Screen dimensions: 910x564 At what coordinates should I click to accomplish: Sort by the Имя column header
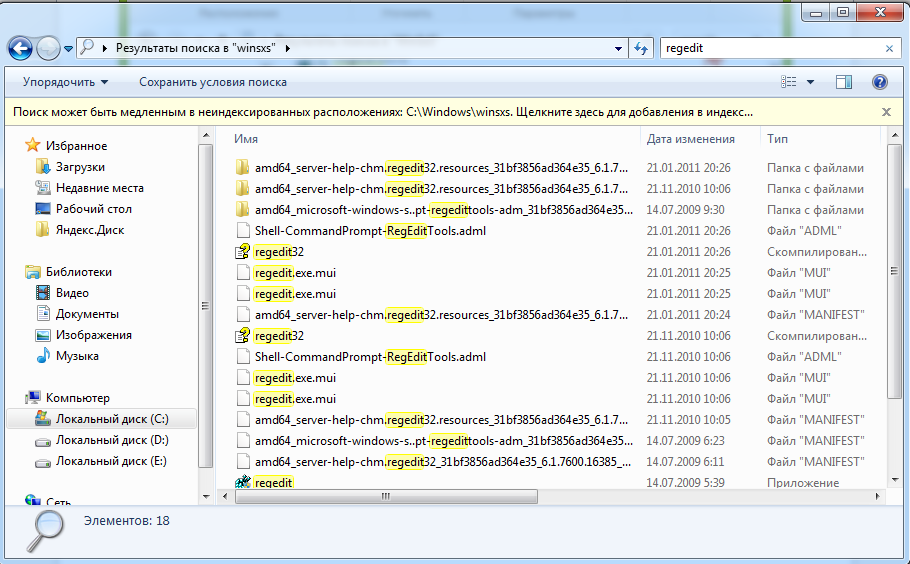click(247, 139)
